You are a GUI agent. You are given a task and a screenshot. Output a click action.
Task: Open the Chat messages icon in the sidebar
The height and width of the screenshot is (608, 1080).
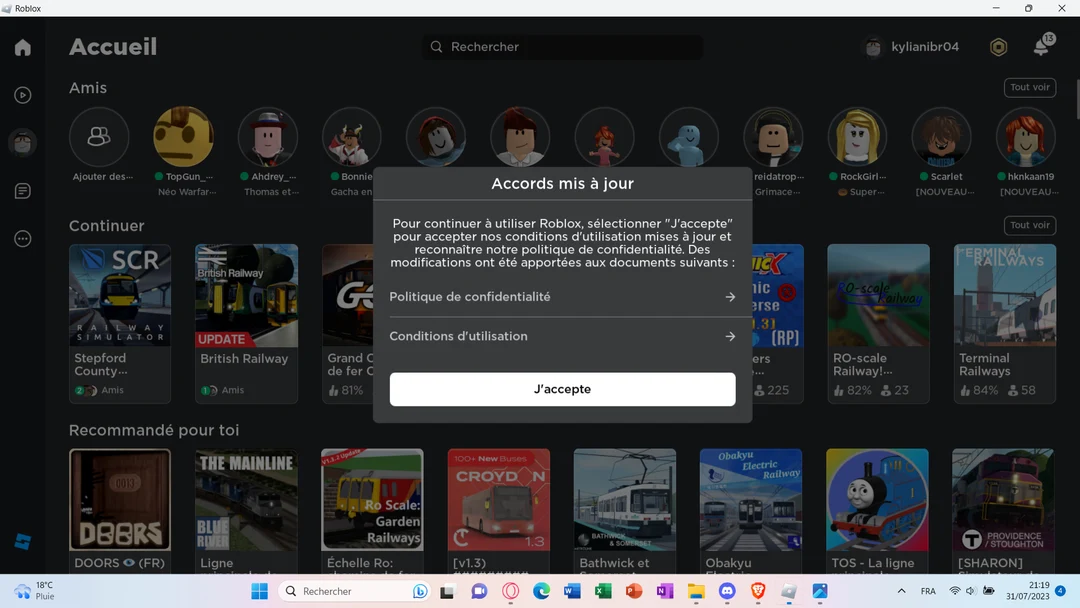(22, 190)
